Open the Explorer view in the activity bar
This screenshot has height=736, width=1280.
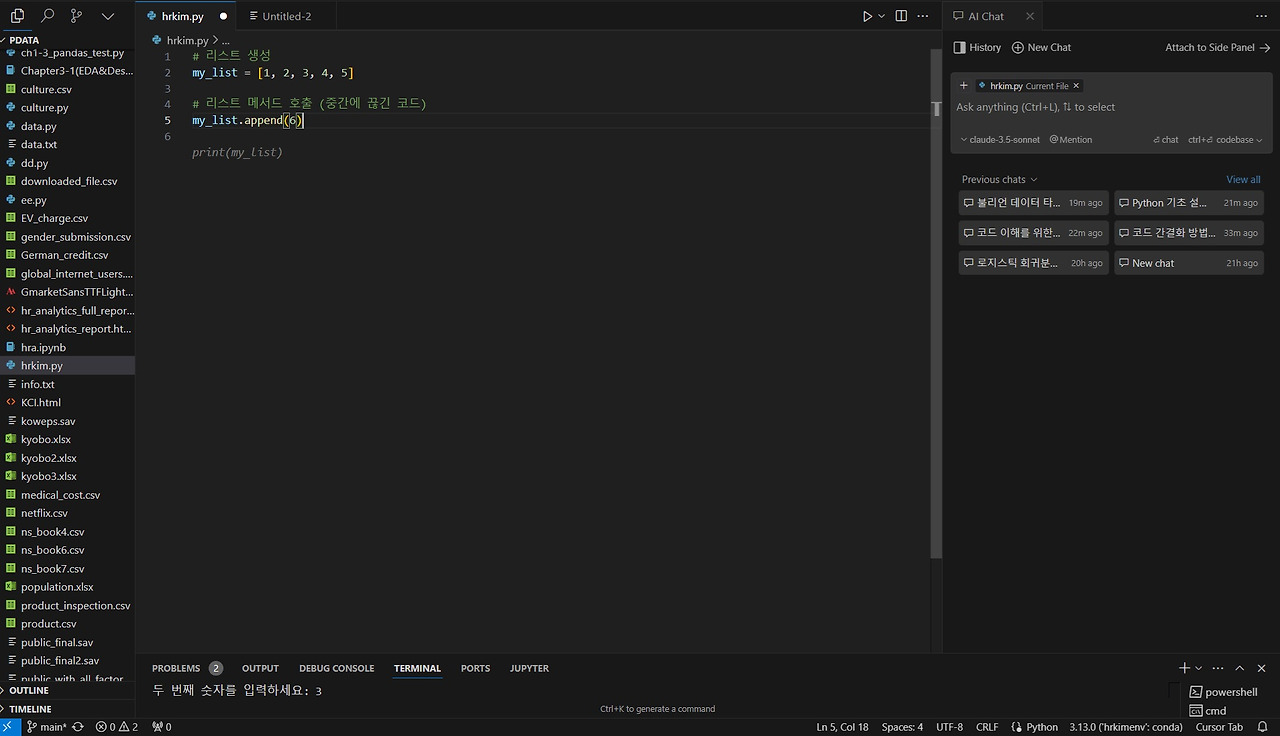pyautogui.click(x=17, y=16)
